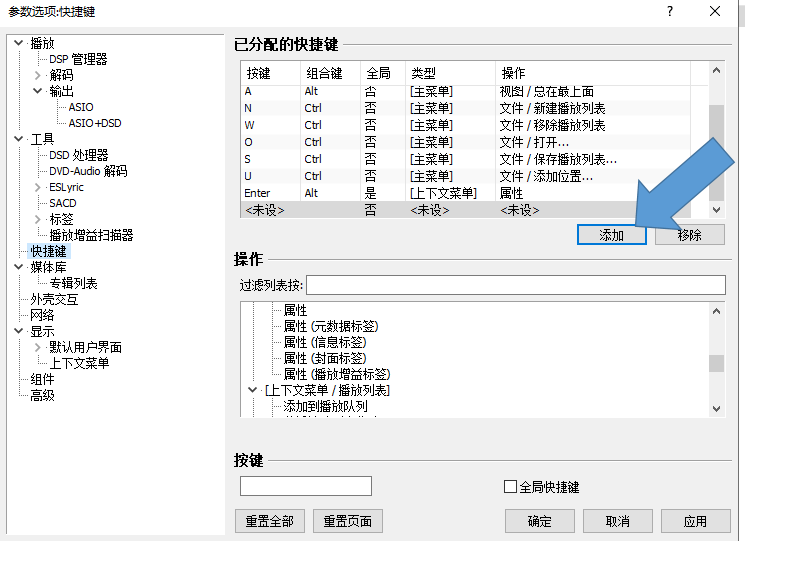Viewport: 795px width, 563px height.
Task: Collapse the [上下文菜单 / 播放列表] action group
Action: (253, 390)
